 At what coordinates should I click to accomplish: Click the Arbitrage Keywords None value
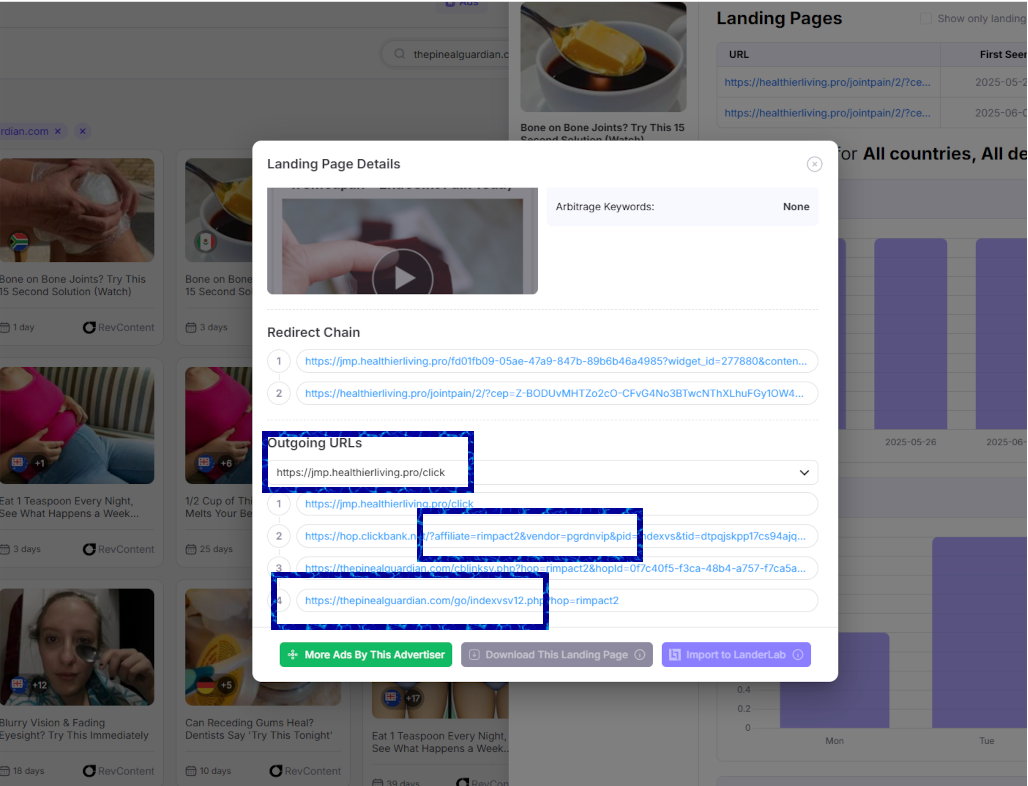click(x=796, y=206)
